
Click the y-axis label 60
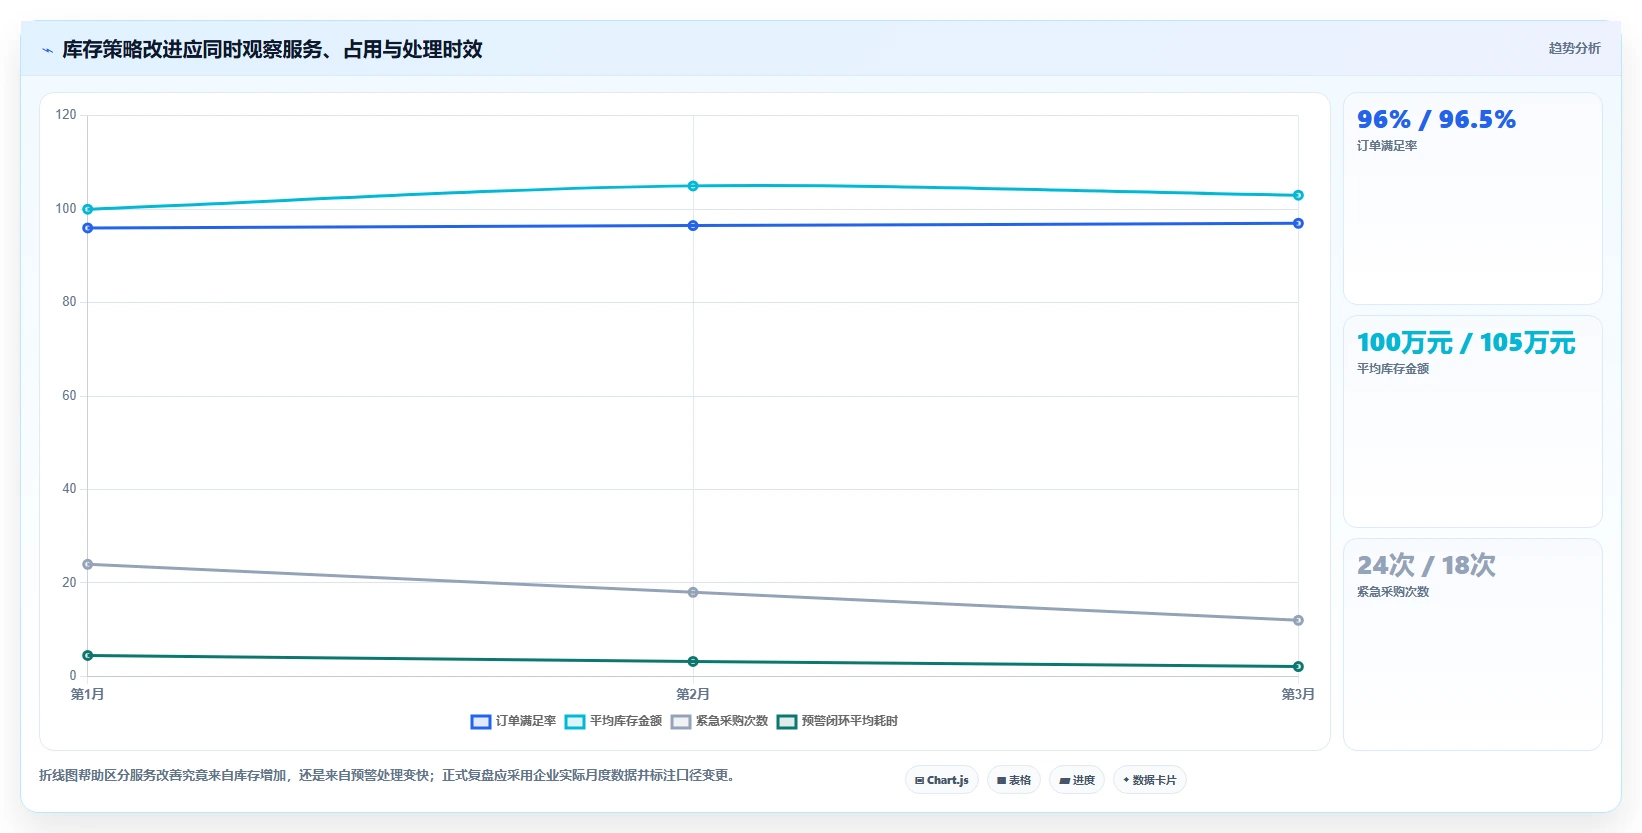69,396
